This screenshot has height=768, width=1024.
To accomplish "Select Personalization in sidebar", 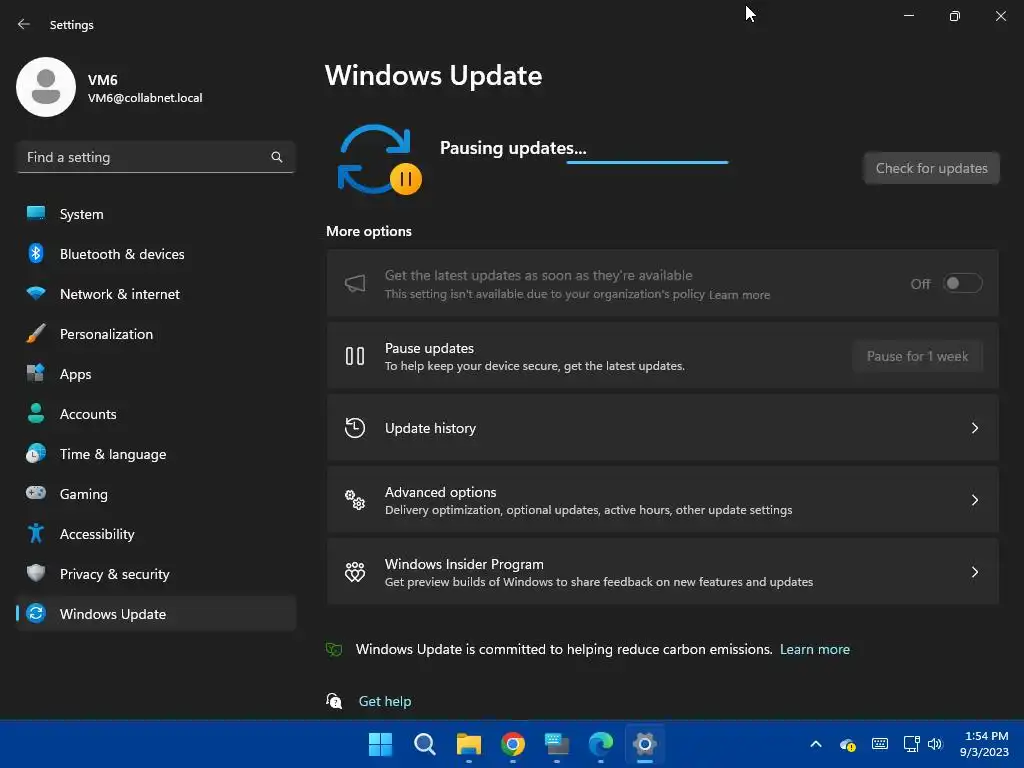I will click(156, 334).
